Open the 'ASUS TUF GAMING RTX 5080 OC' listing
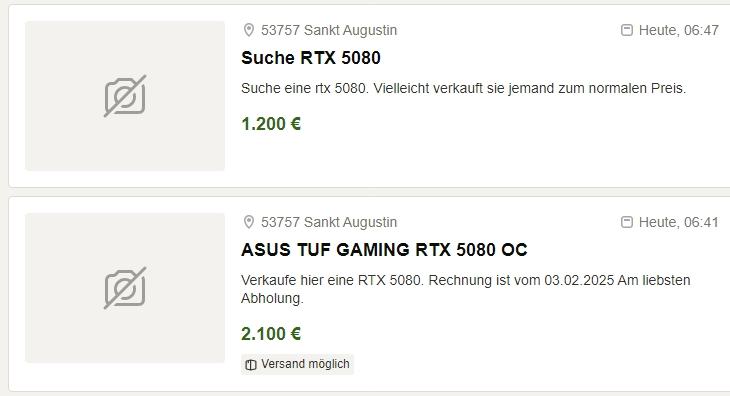Viewport: 730px width, 396px height. point(384,250)
